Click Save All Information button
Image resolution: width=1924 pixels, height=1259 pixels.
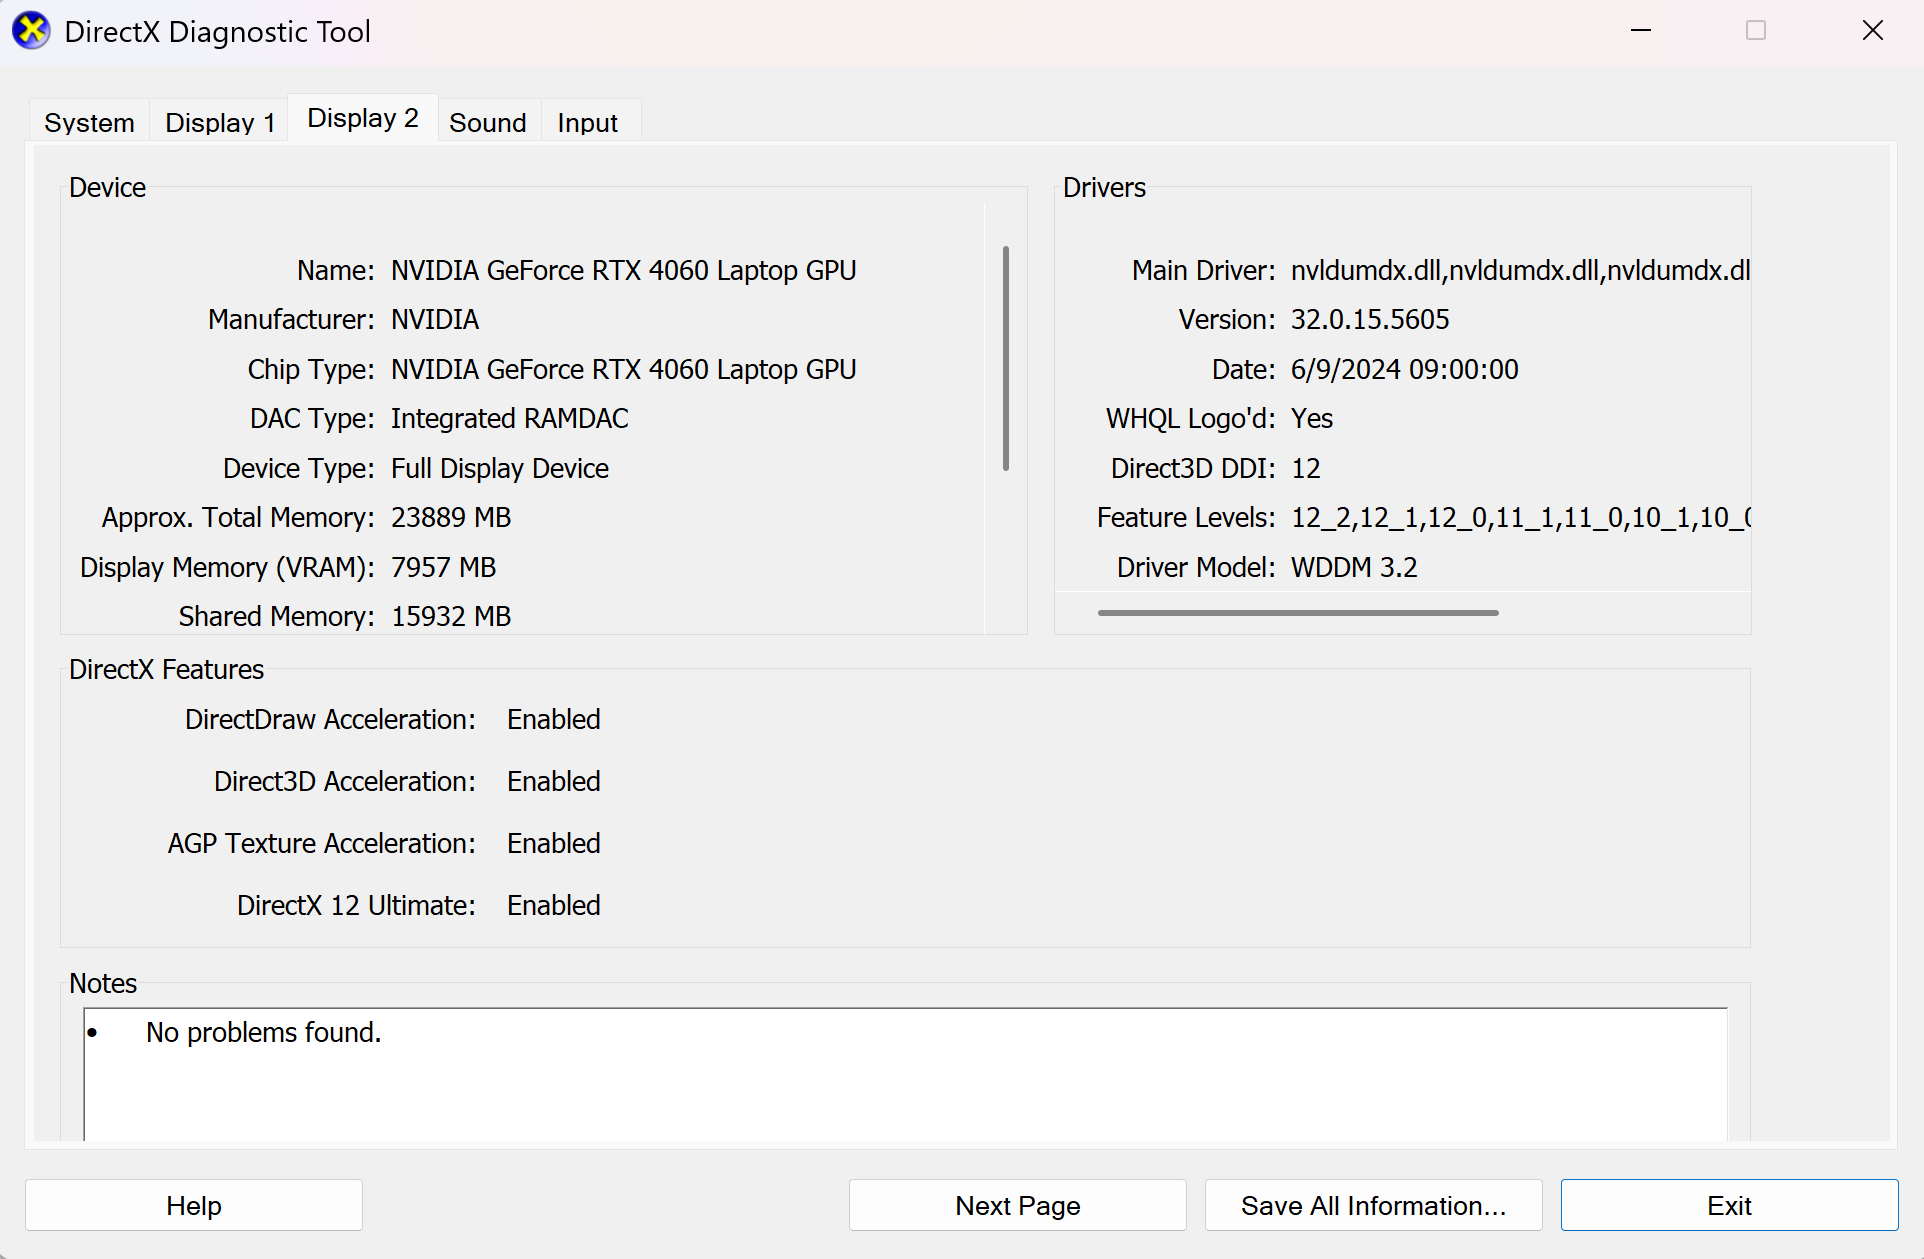1373,1205
